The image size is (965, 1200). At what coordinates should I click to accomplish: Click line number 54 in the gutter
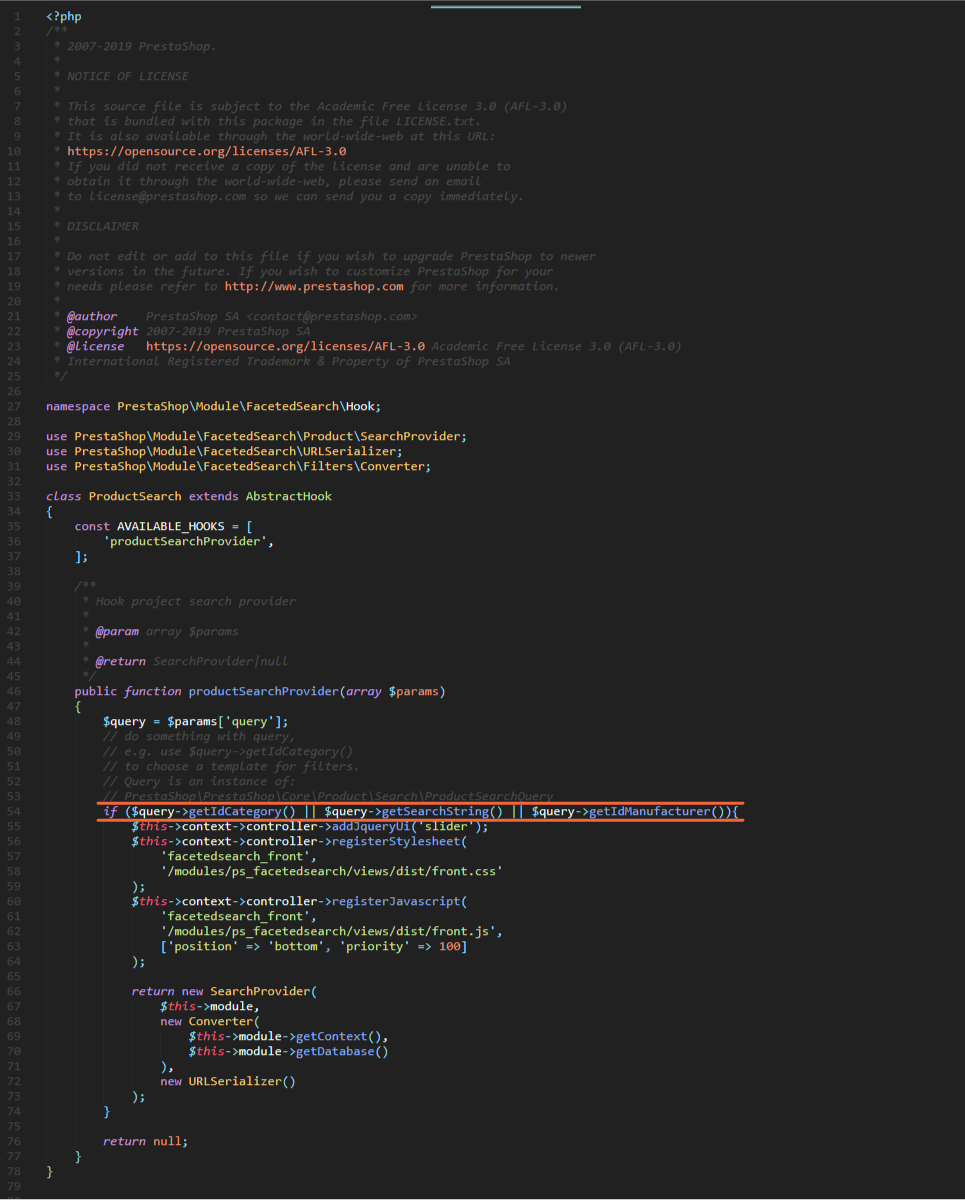coord(14,811)
